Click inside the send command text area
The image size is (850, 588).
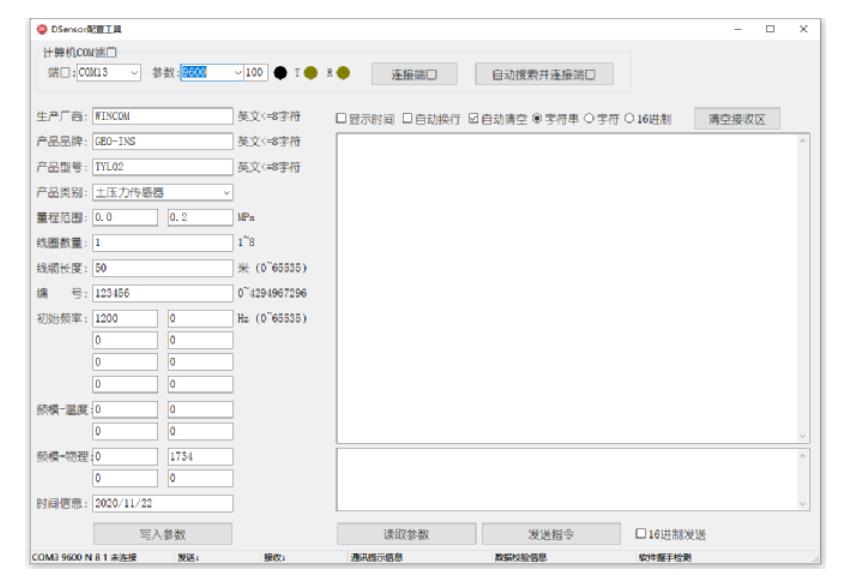(x=566, y=480)
